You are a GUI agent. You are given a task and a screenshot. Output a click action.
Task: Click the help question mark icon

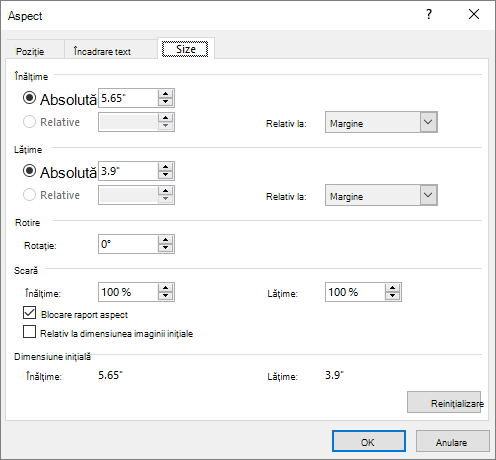429,14
